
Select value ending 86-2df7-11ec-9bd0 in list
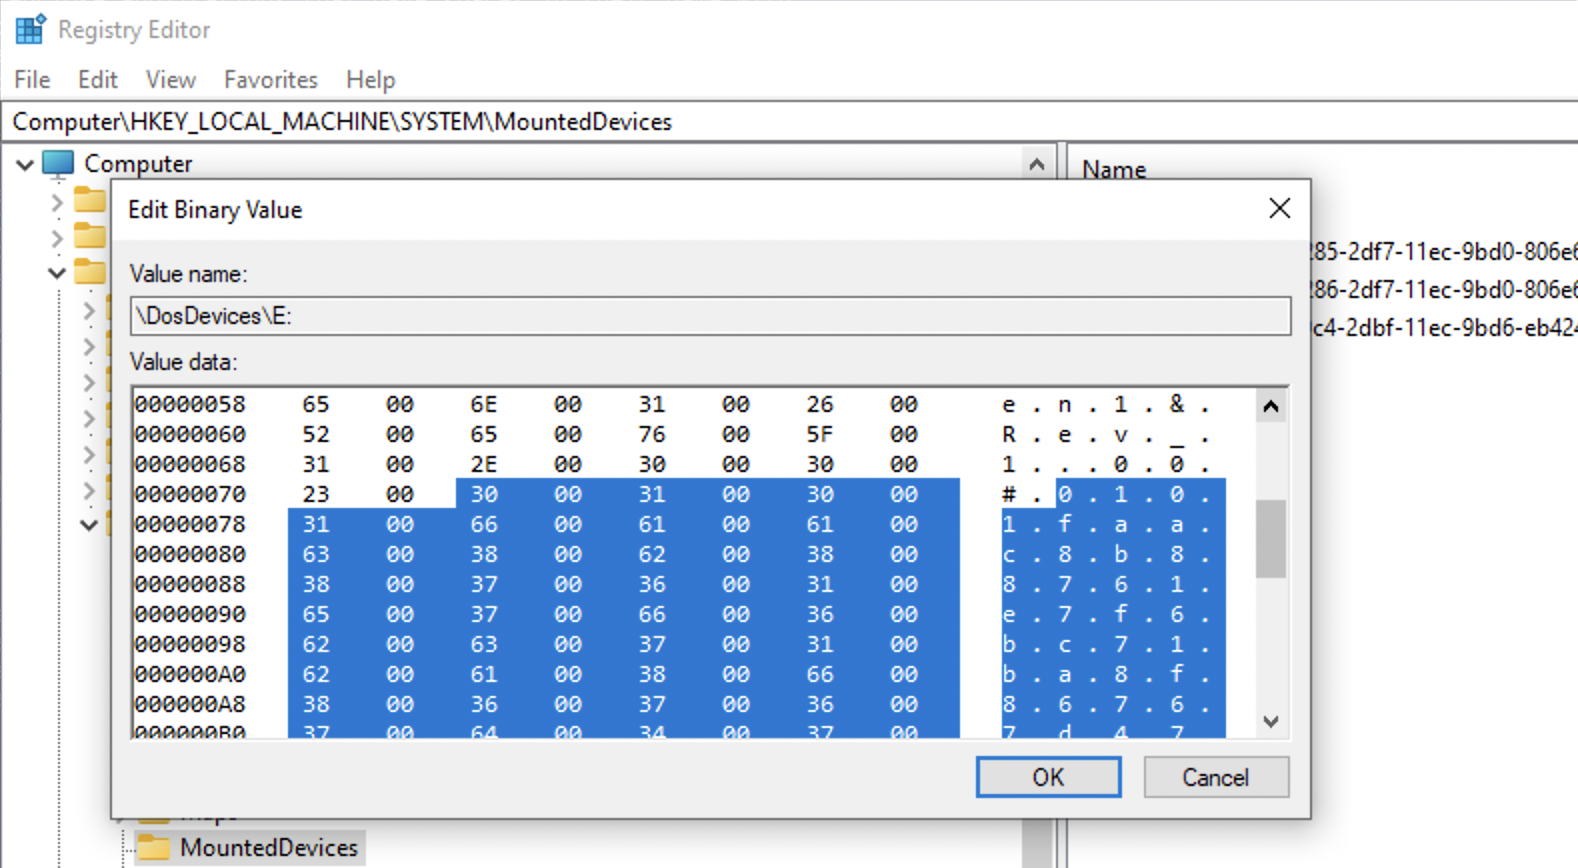pyautogui.click(x=1445, y=289)
